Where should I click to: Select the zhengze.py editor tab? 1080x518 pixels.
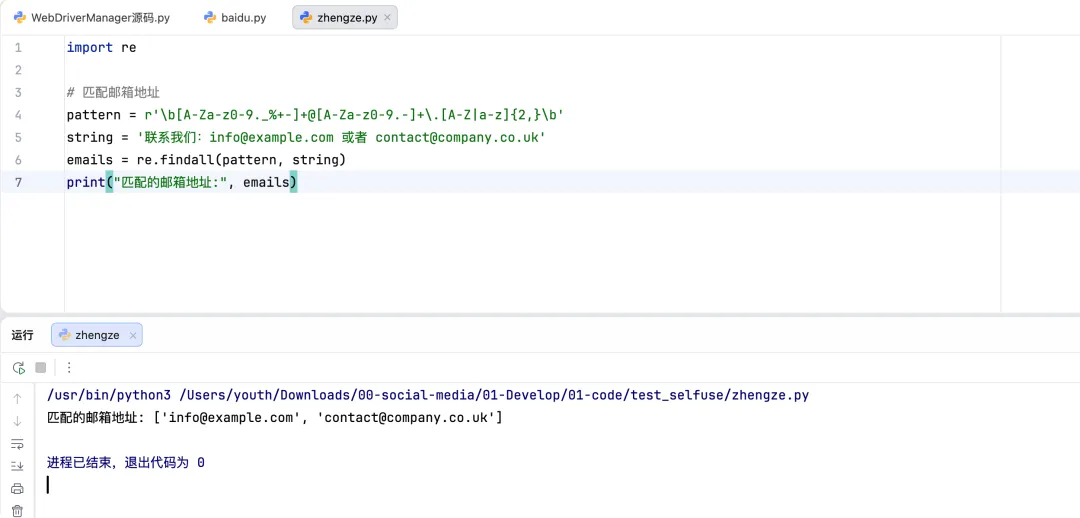click(344, 18)
